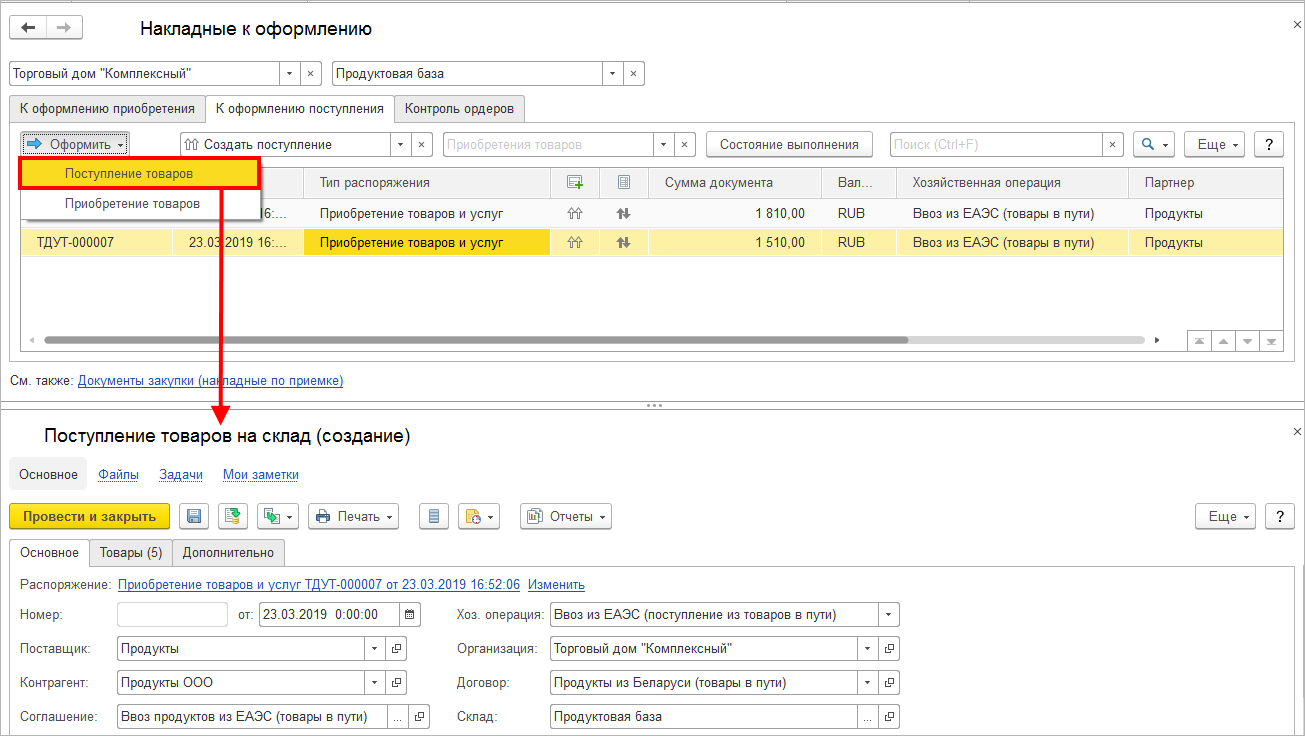Open the Еще menu in the top window
The image size is (1305, 736).
pos(1214,144)
